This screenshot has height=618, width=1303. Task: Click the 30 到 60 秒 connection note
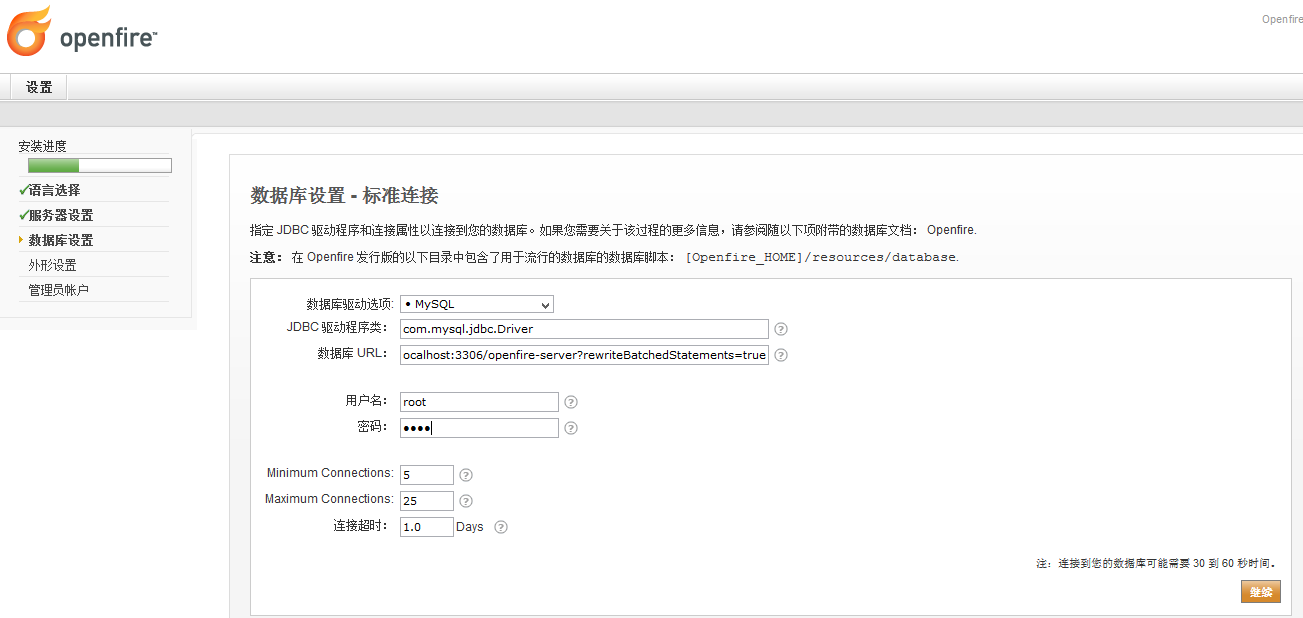click(x=1156, y=564)
